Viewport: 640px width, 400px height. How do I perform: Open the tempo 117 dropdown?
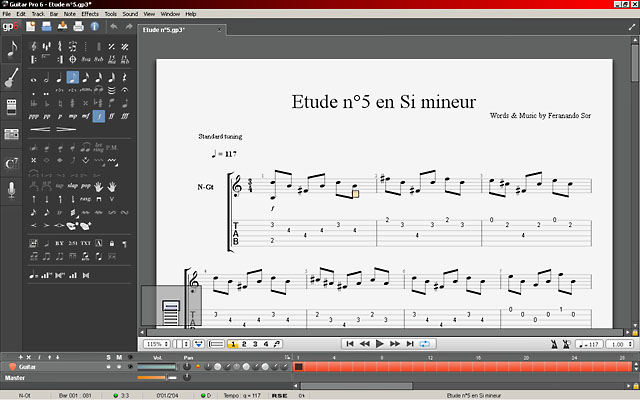pyautogui.click(x=589, y=344)
